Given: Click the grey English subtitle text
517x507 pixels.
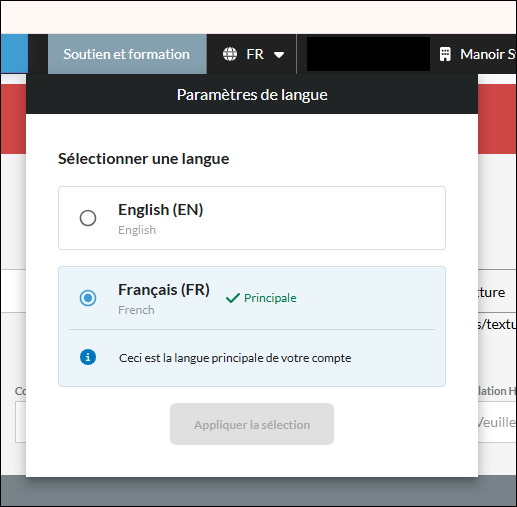Looking at the screenshot, I should (x=137, y=230).
